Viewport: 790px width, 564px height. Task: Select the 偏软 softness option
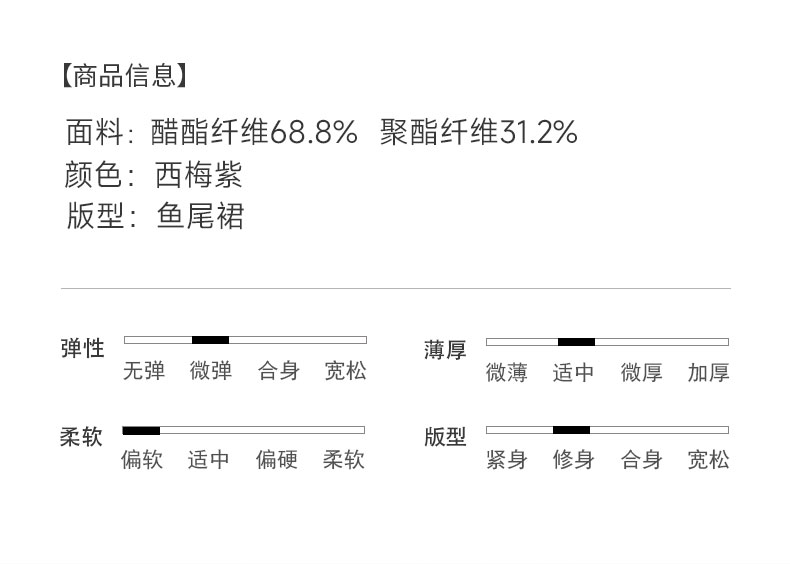(141, 460)
